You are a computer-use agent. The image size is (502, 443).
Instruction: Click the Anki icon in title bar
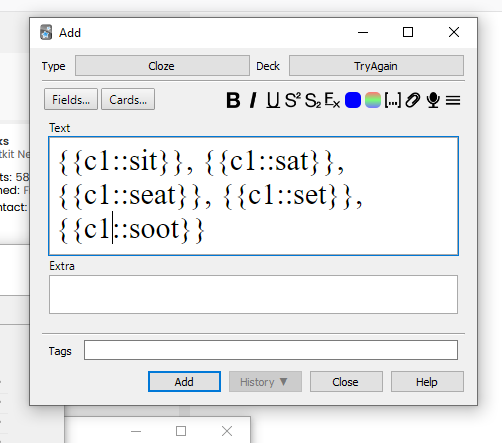pyautogui.click(x=46, y=32)
